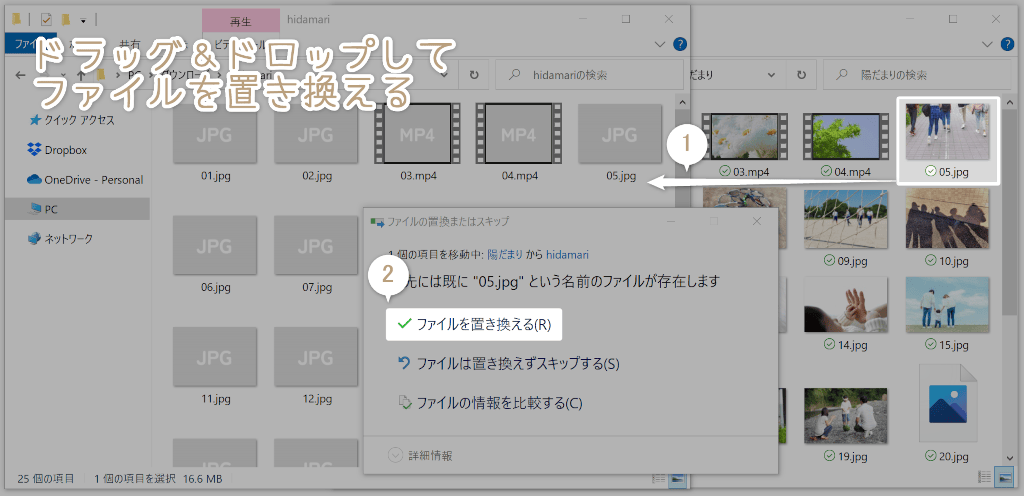Select クイック アクセス in the navigation pane

coord(71,120)
